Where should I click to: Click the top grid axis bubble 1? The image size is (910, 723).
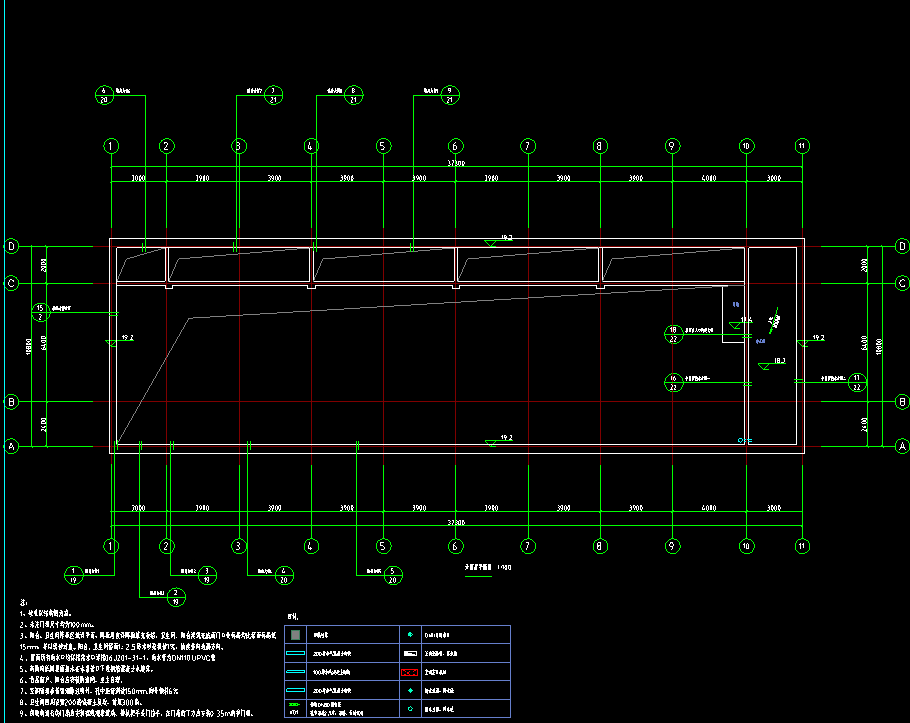[x=111, y=146]
